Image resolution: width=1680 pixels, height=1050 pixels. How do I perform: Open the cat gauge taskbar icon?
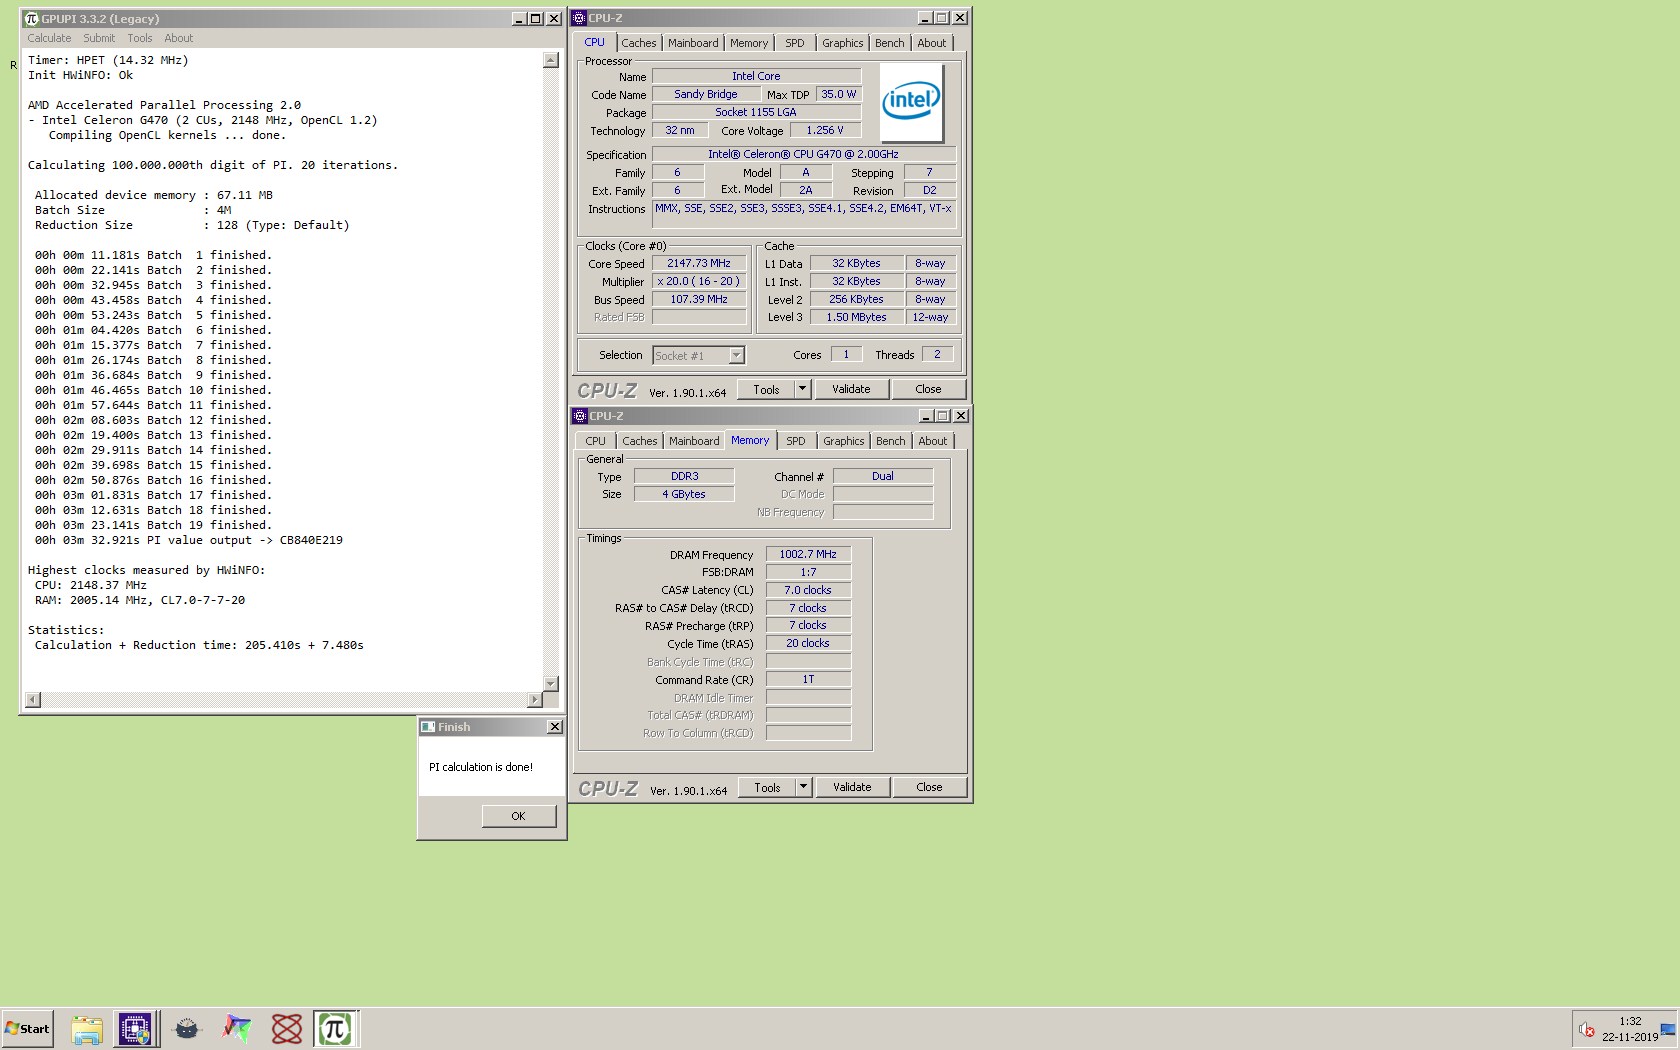click(x=187, y=1029)
